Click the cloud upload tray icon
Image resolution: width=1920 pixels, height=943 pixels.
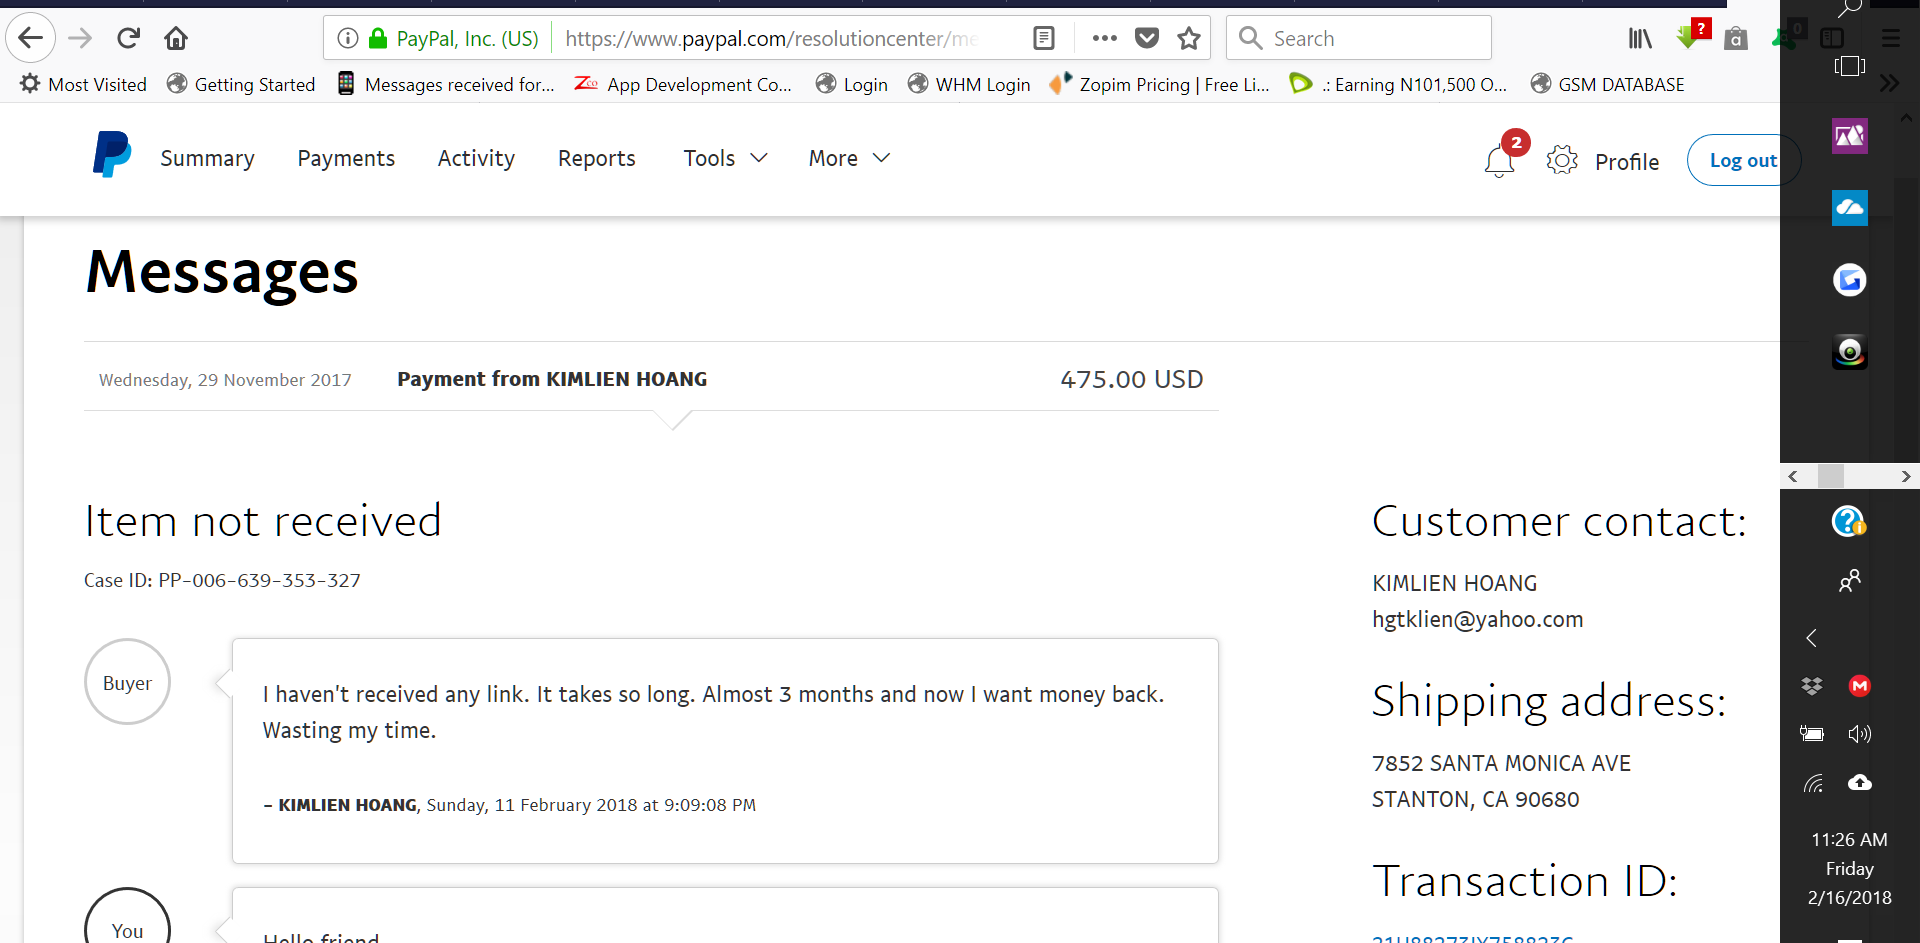(1860, 782)
